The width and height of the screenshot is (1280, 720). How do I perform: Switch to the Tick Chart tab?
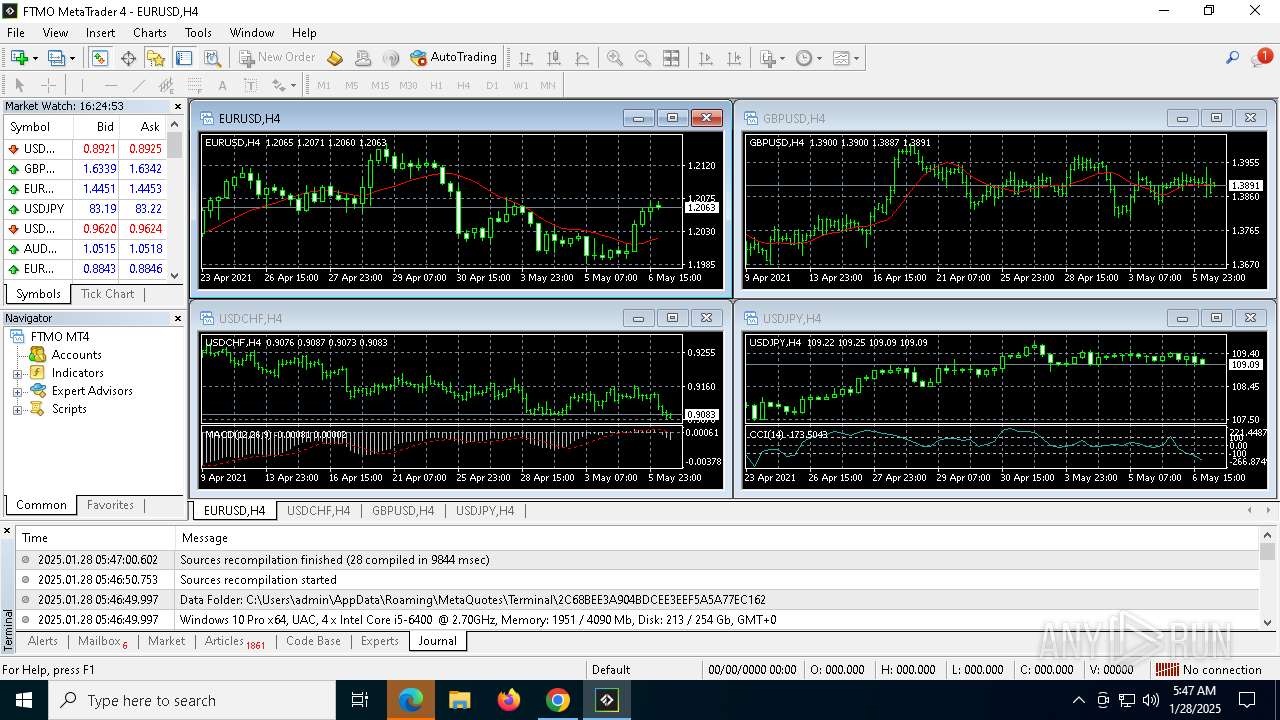click(107, 294)
